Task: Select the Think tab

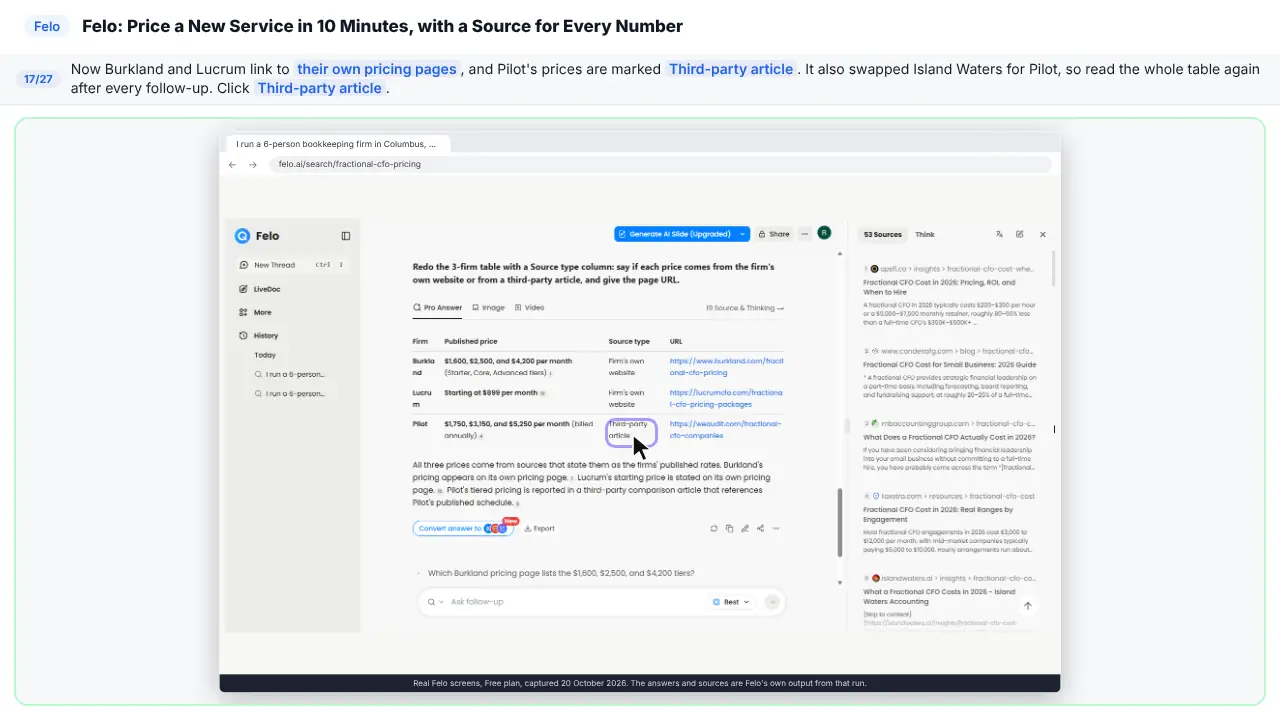Action: point(925,234)
